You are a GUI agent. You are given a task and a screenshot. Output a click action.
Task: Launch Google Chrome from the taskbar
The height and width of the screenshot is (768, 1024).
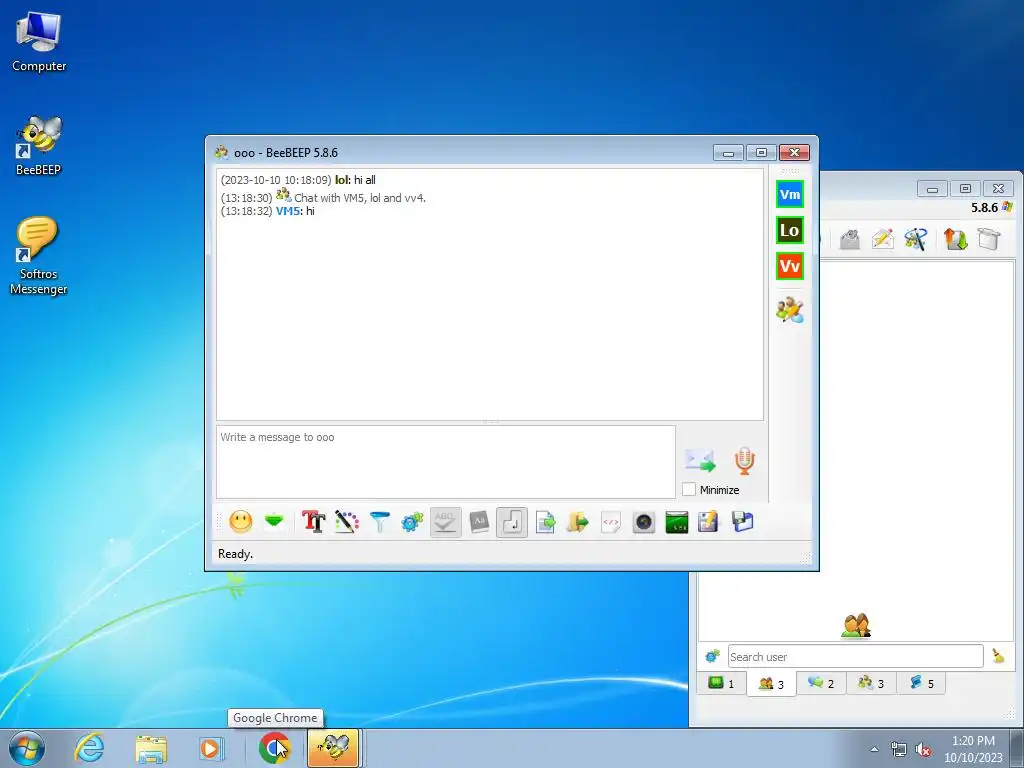(274, 748)
